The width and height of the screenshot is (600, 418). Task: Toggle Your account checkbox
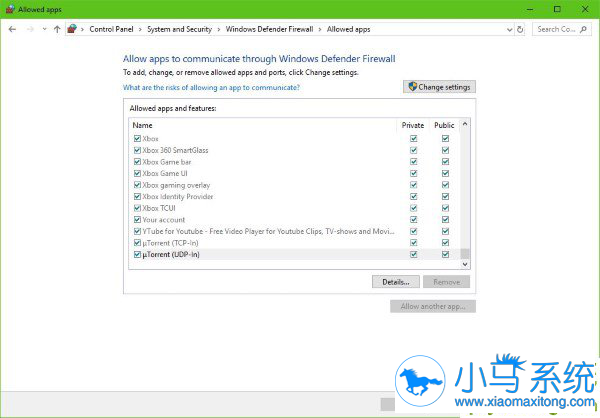(137, 219)
